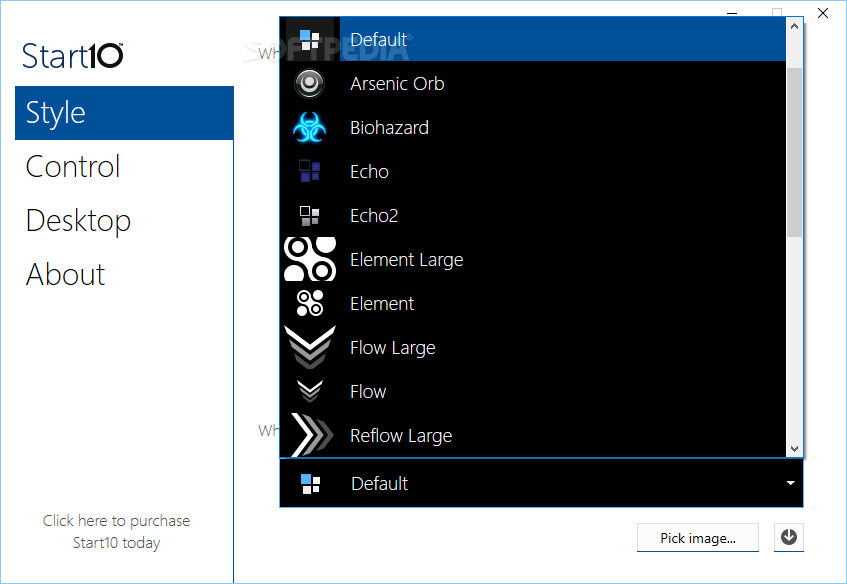This screenshot has width=847, height=584.
Task: Select the Echo2 start button icon
Action: tap(310, 216)
